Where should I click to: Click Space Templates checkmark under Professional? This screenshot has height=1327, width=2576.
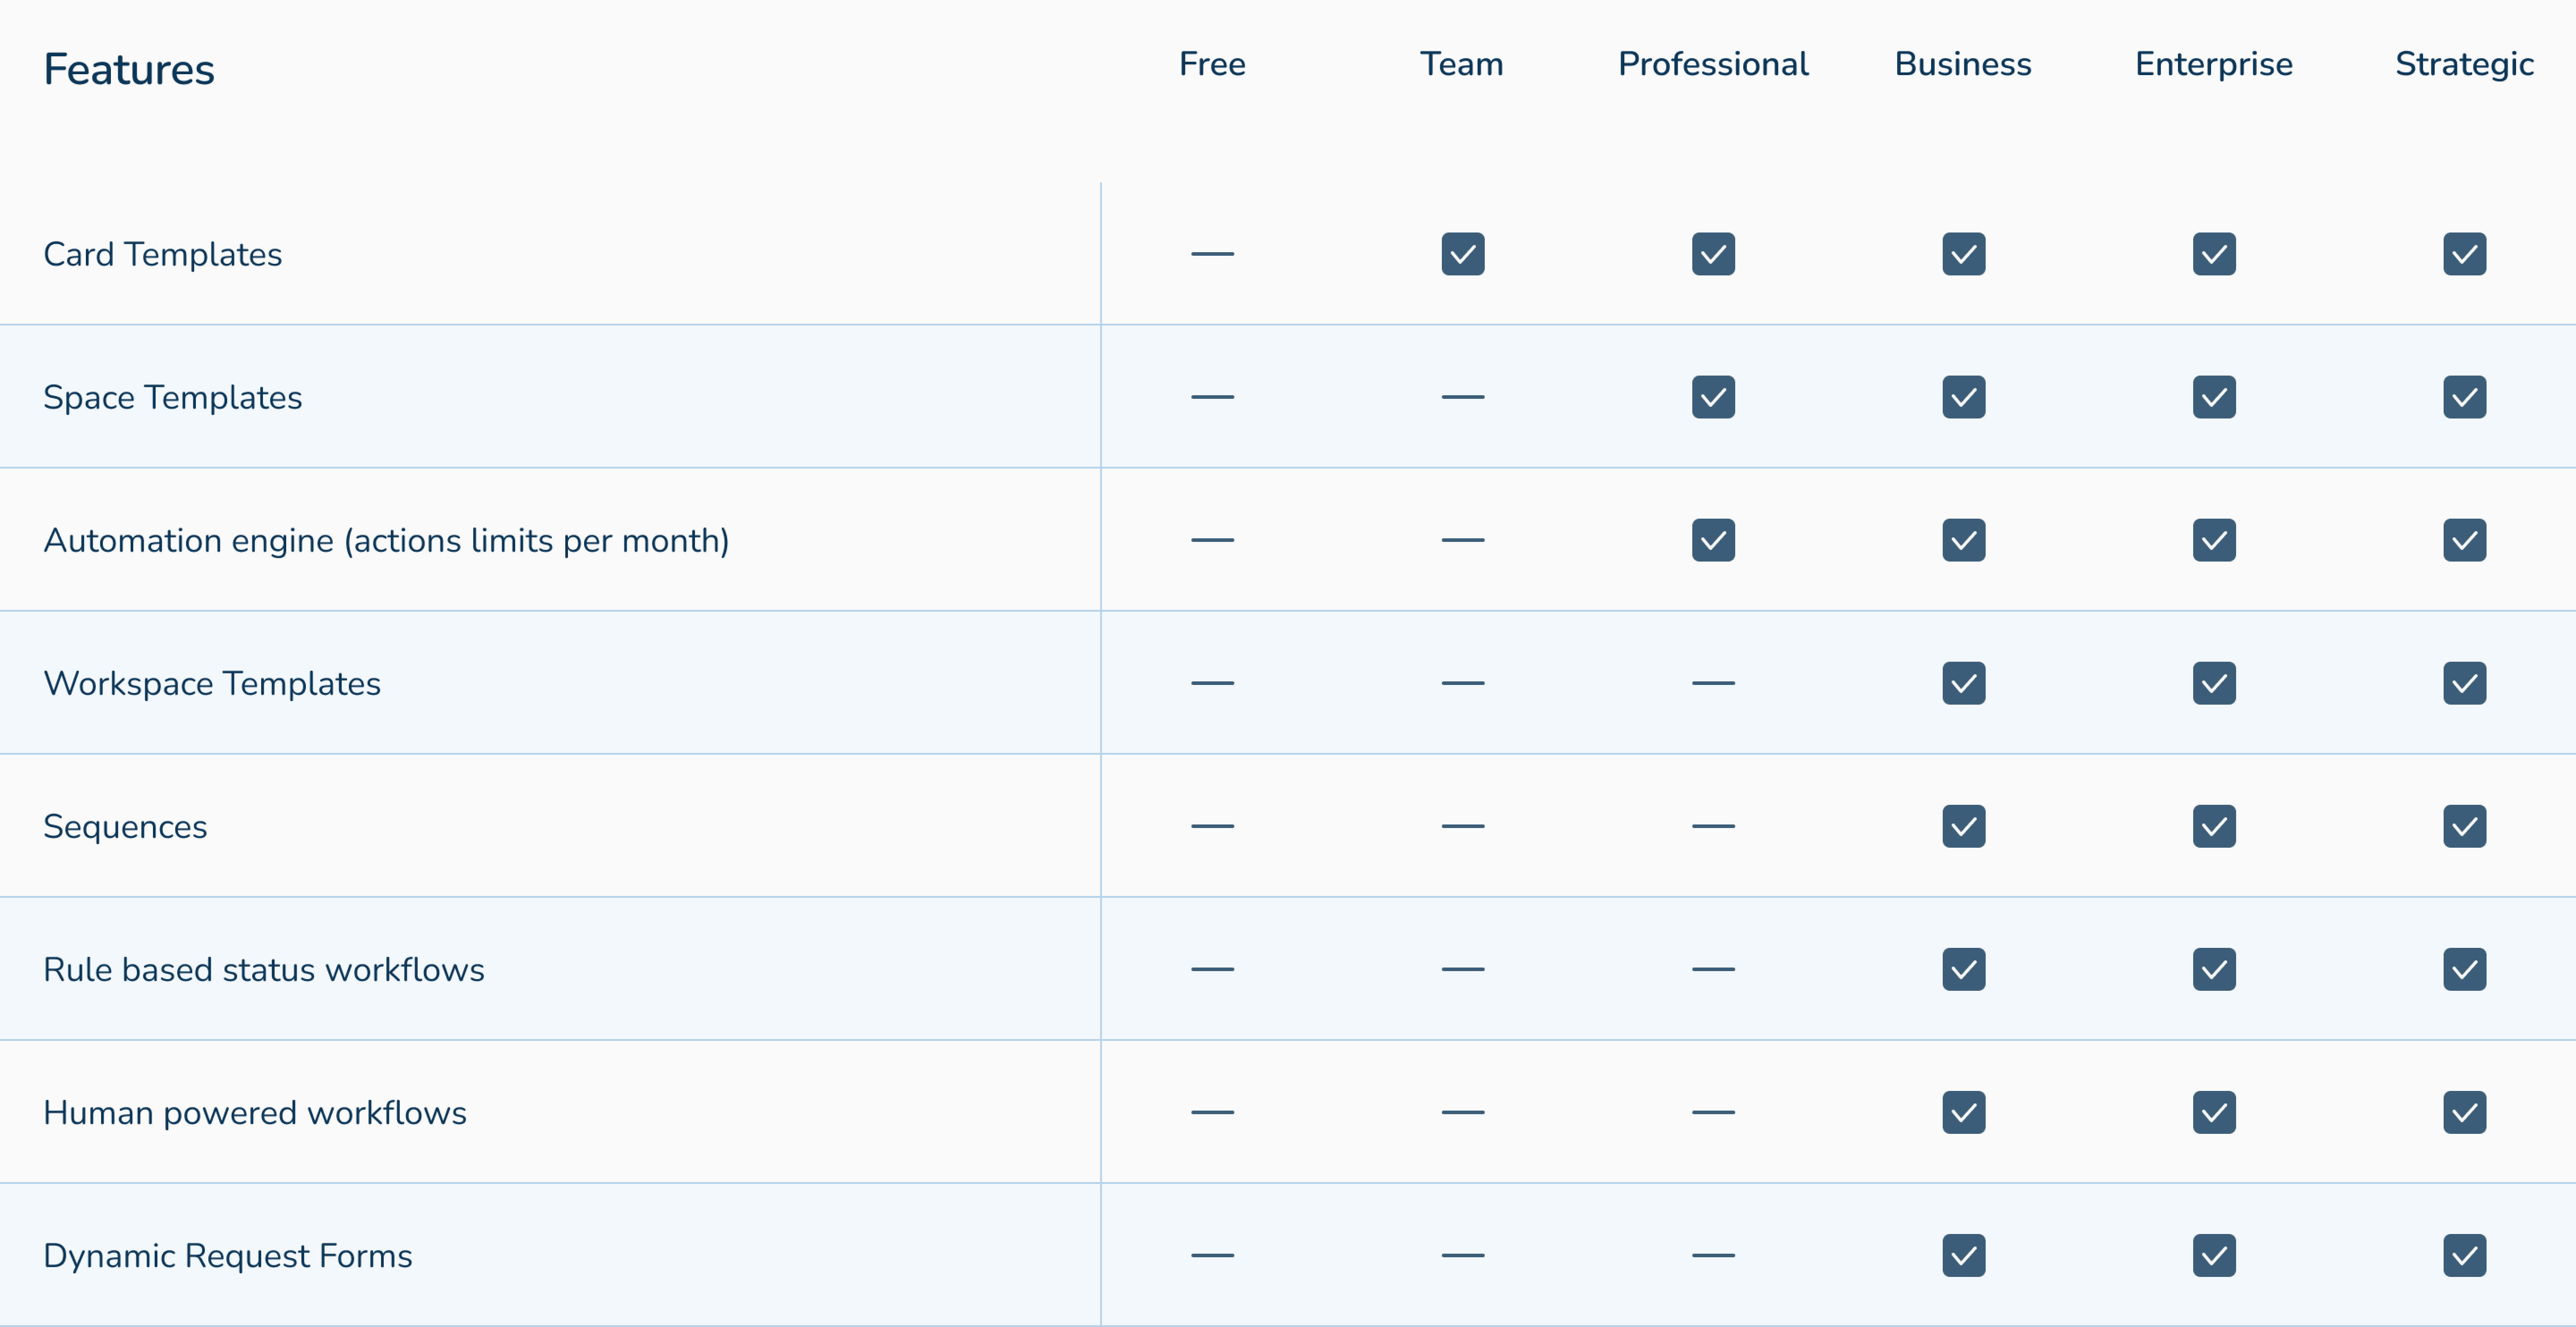(x=1713, y=397)
